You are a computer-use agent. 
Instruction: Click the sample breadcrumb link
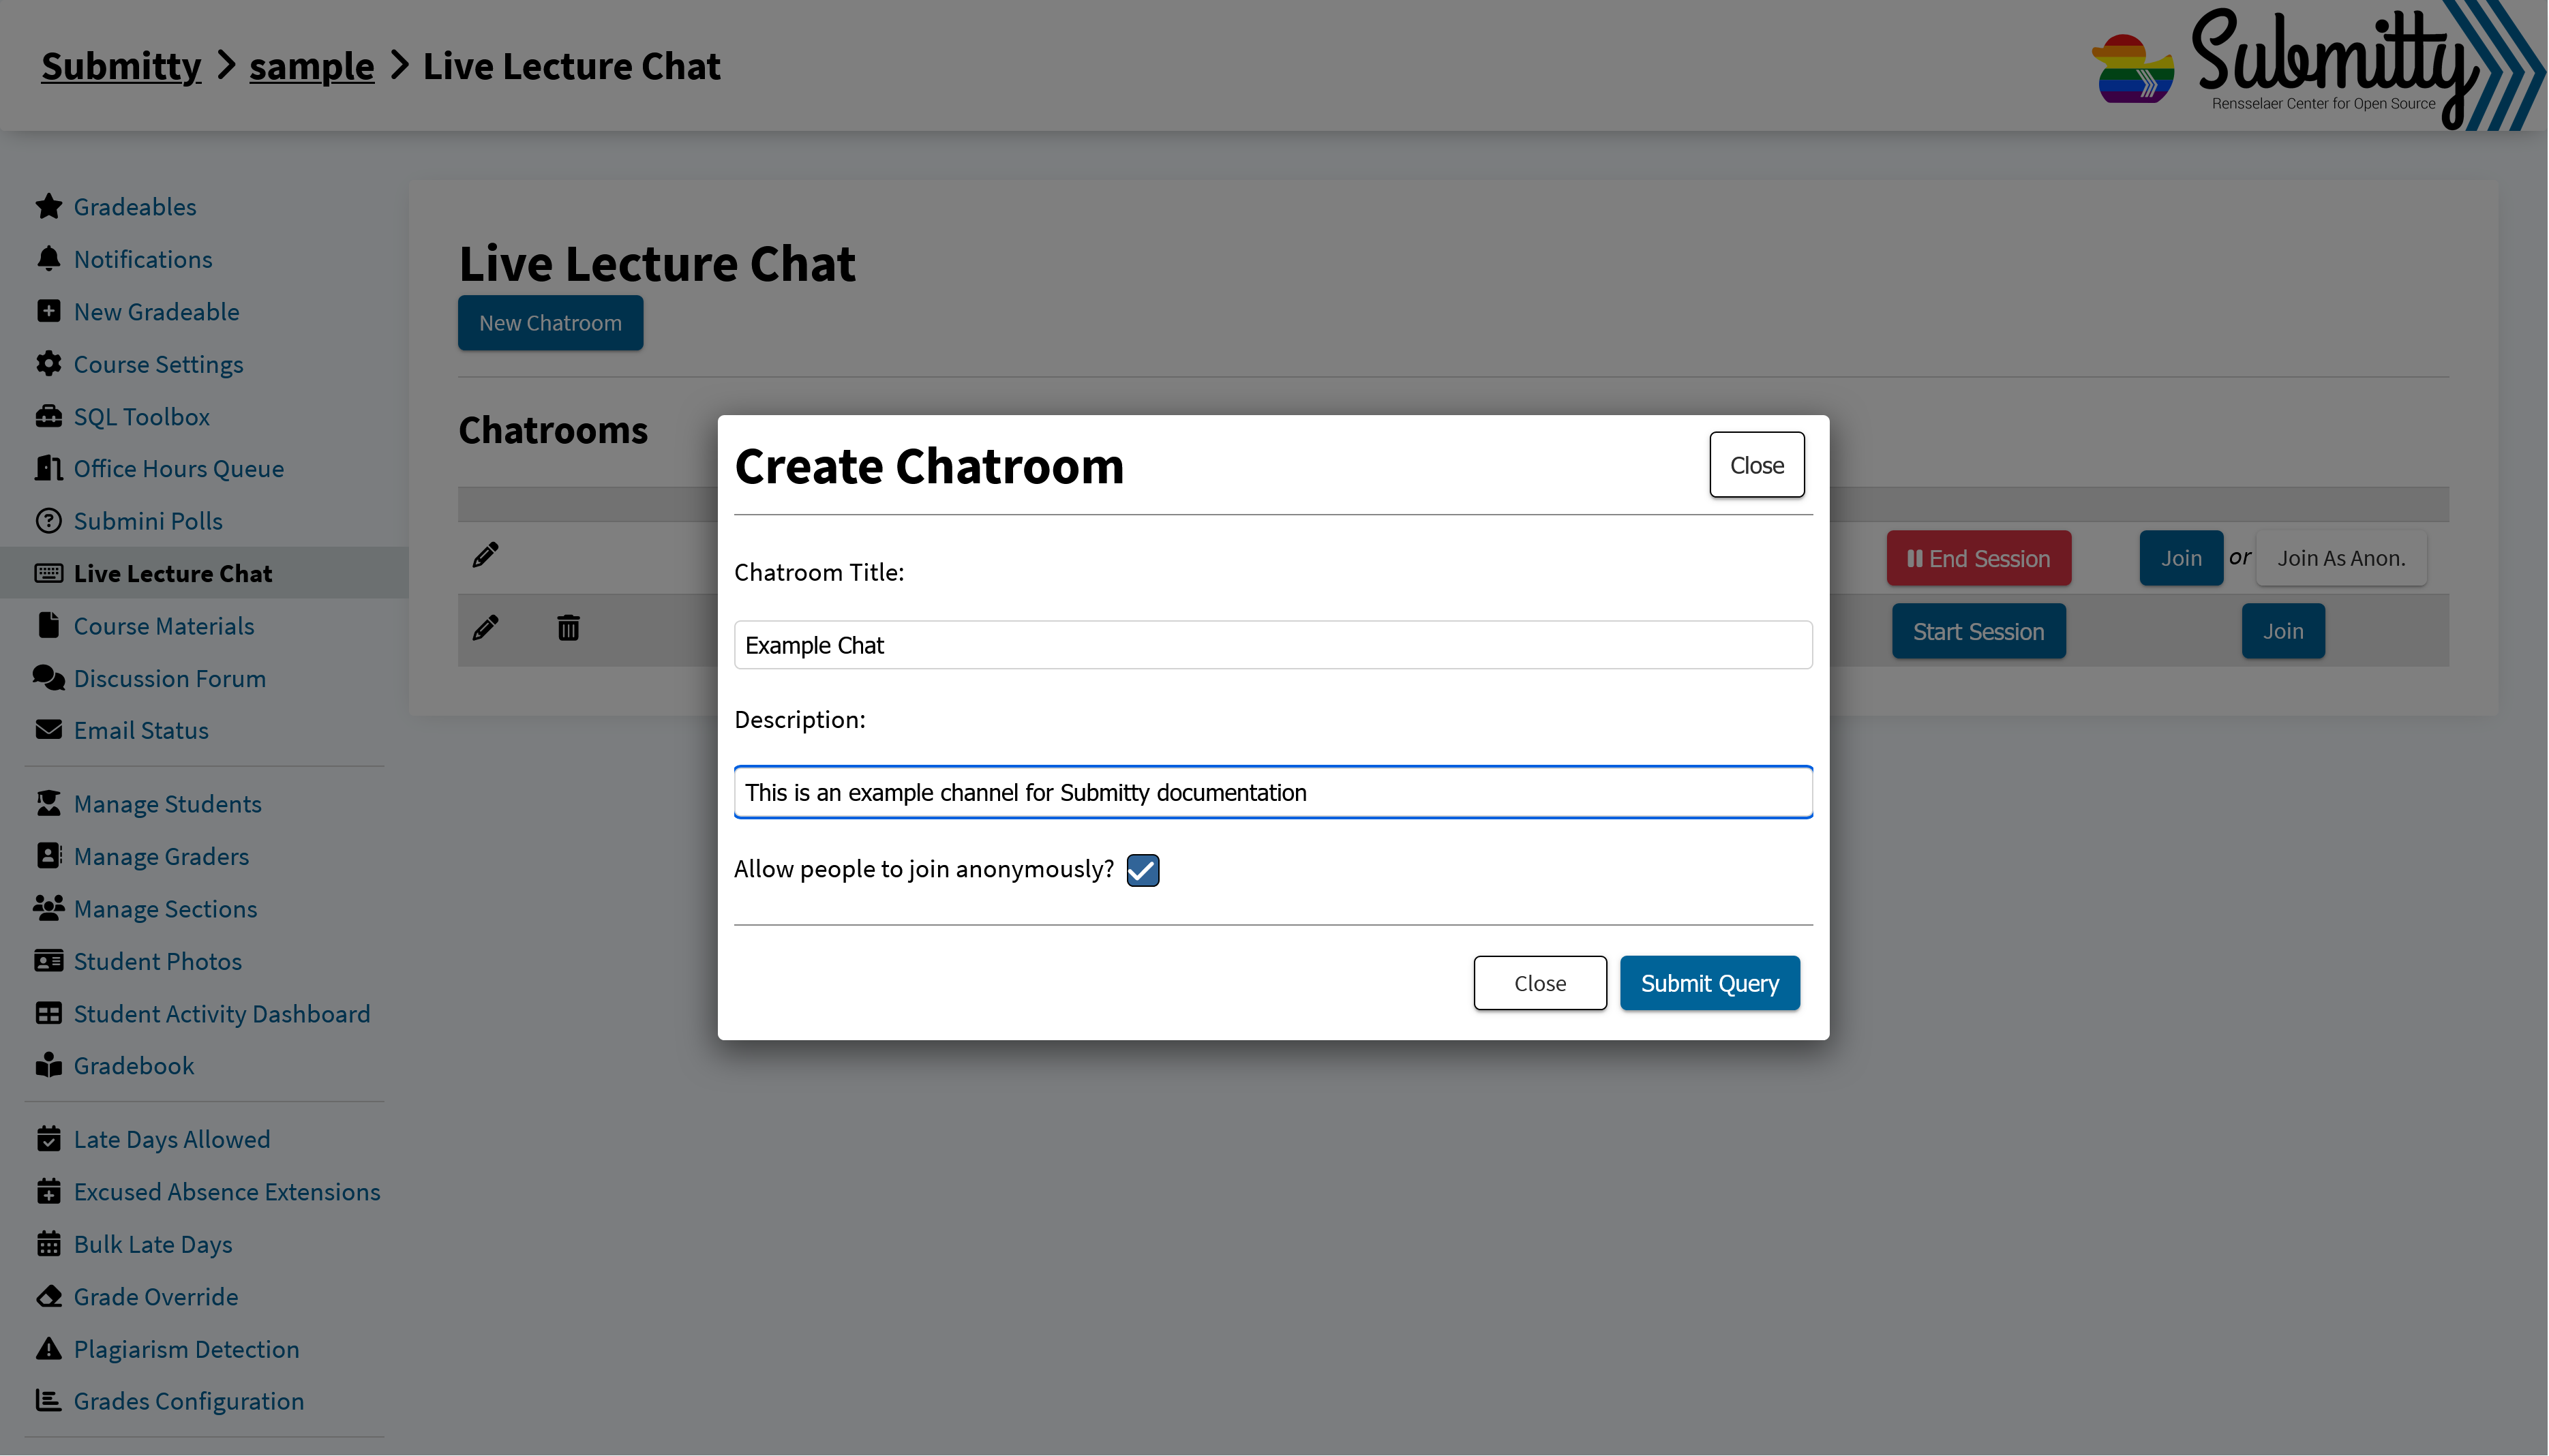311,66
